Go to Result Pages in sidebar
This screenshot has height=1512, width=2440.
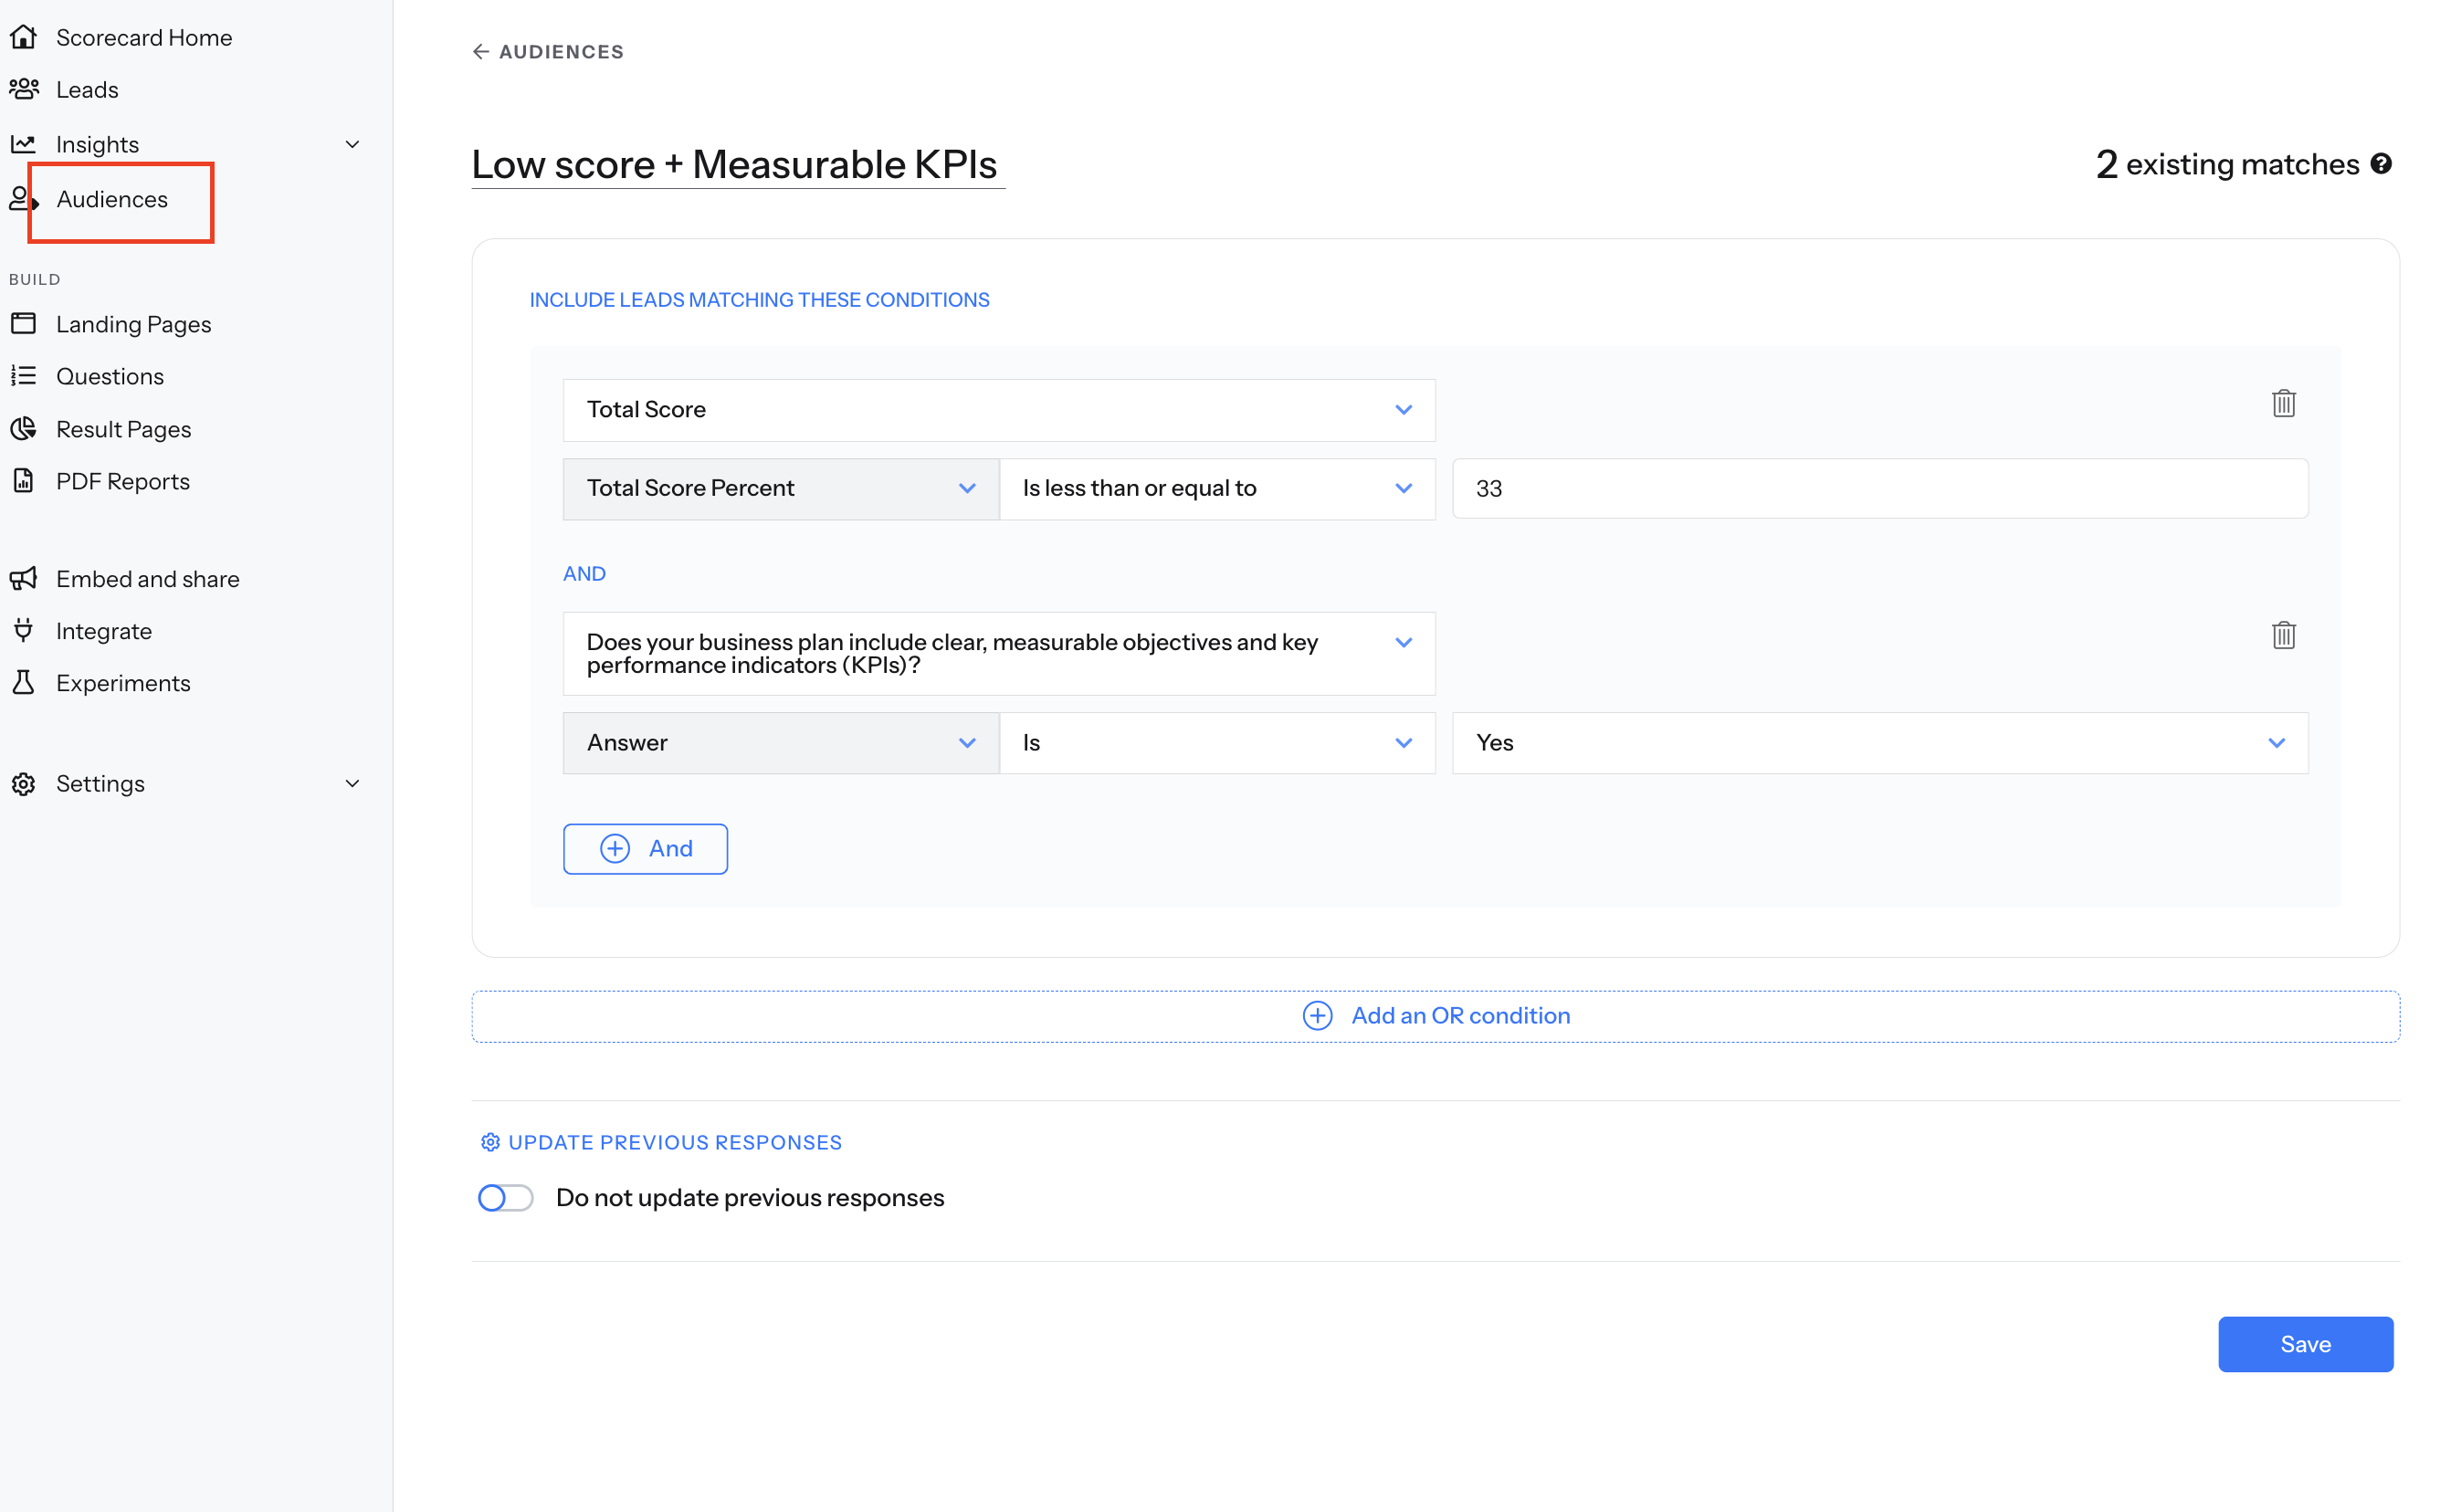coord(123,429)
